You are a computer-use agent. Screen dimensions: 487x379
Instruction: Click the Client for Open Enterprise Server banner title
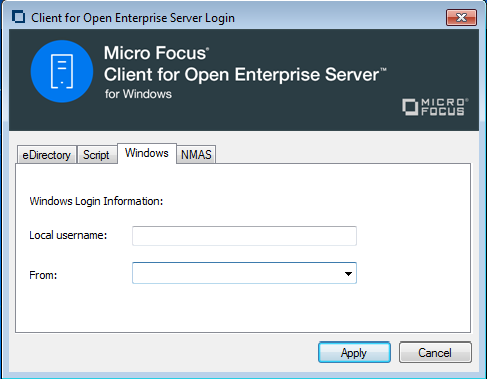click(x=245, y=75)
